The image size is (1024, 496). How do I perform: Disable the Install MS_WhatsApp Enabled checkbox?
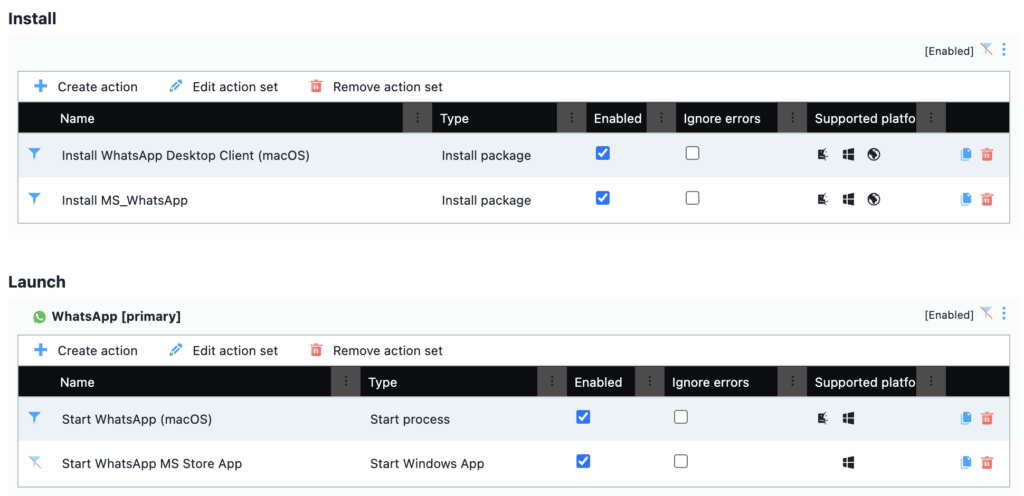[602, 198]
